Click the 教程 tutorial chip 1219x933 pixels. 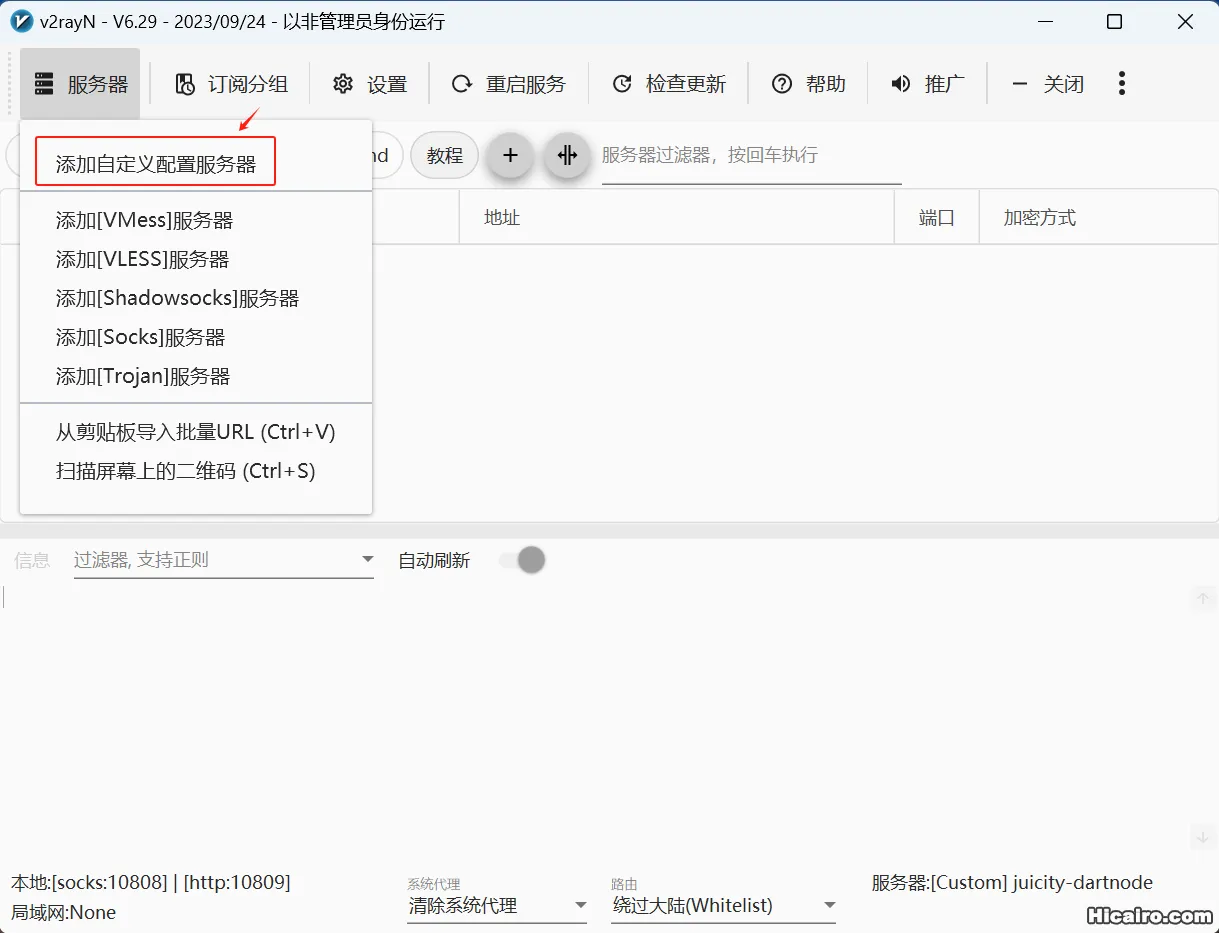(445, 156)
